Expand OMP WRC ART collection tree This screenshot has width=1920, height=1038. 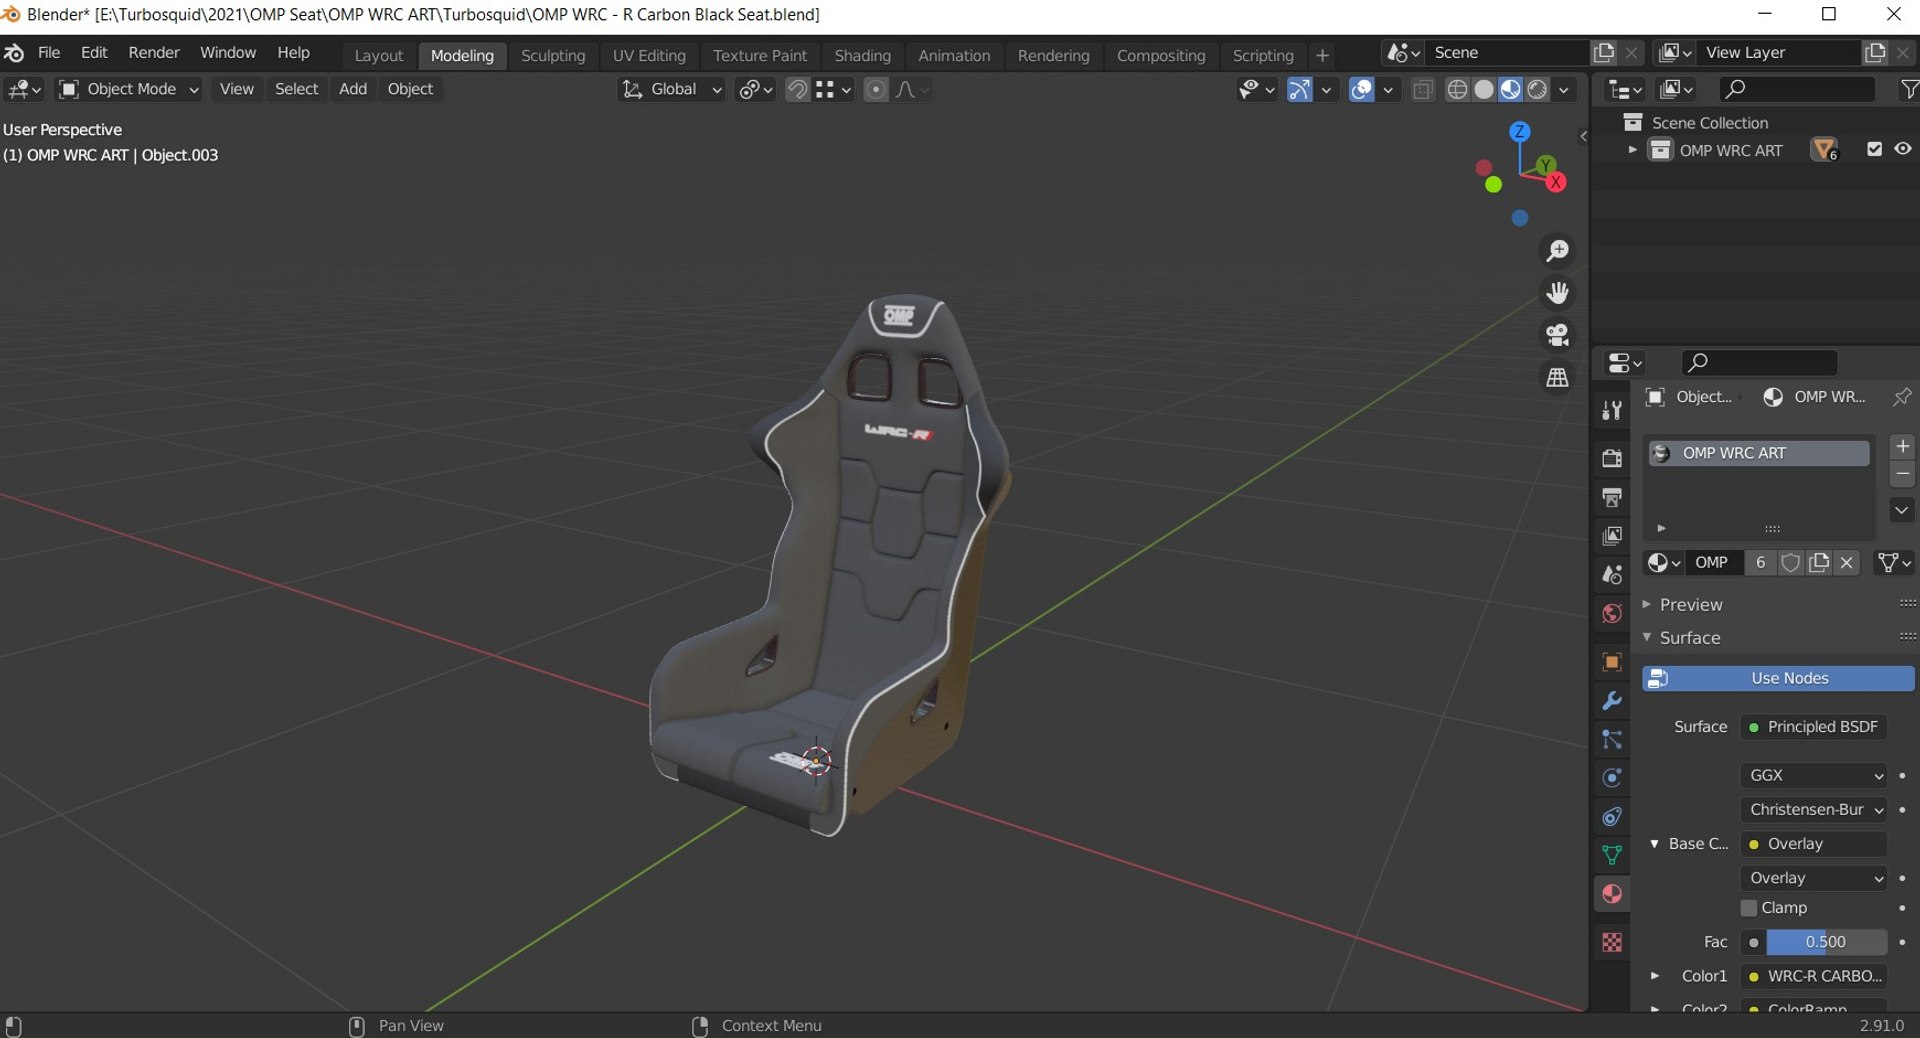click(1632, 150)
